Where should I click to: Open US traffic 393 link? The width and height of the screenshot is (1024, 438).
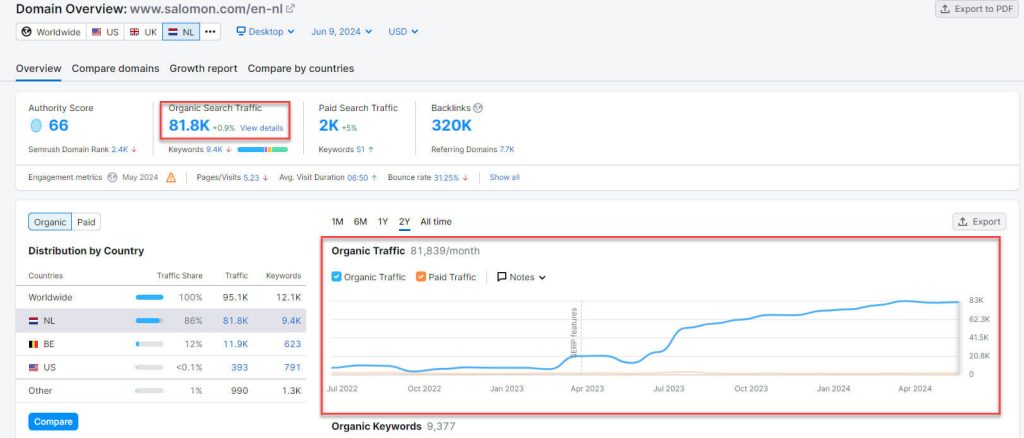coord(240,368)
